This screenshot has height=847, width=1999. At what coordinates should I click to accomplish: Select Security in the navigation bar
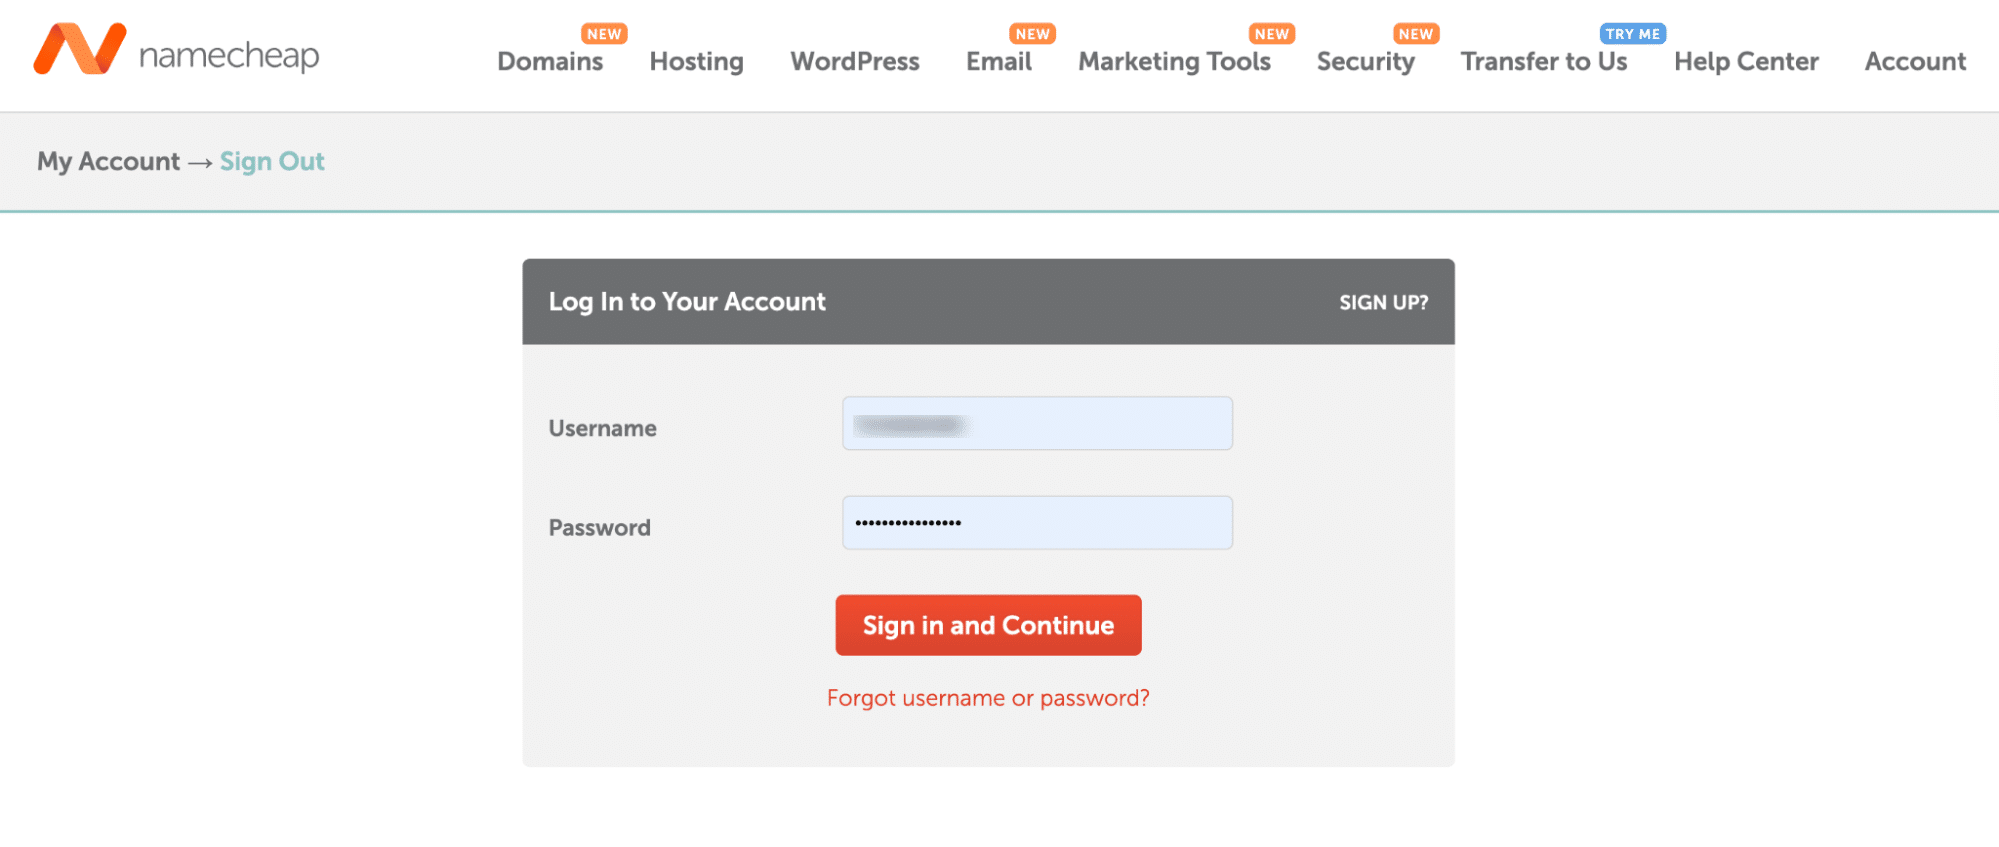[x=1365, y=62]
